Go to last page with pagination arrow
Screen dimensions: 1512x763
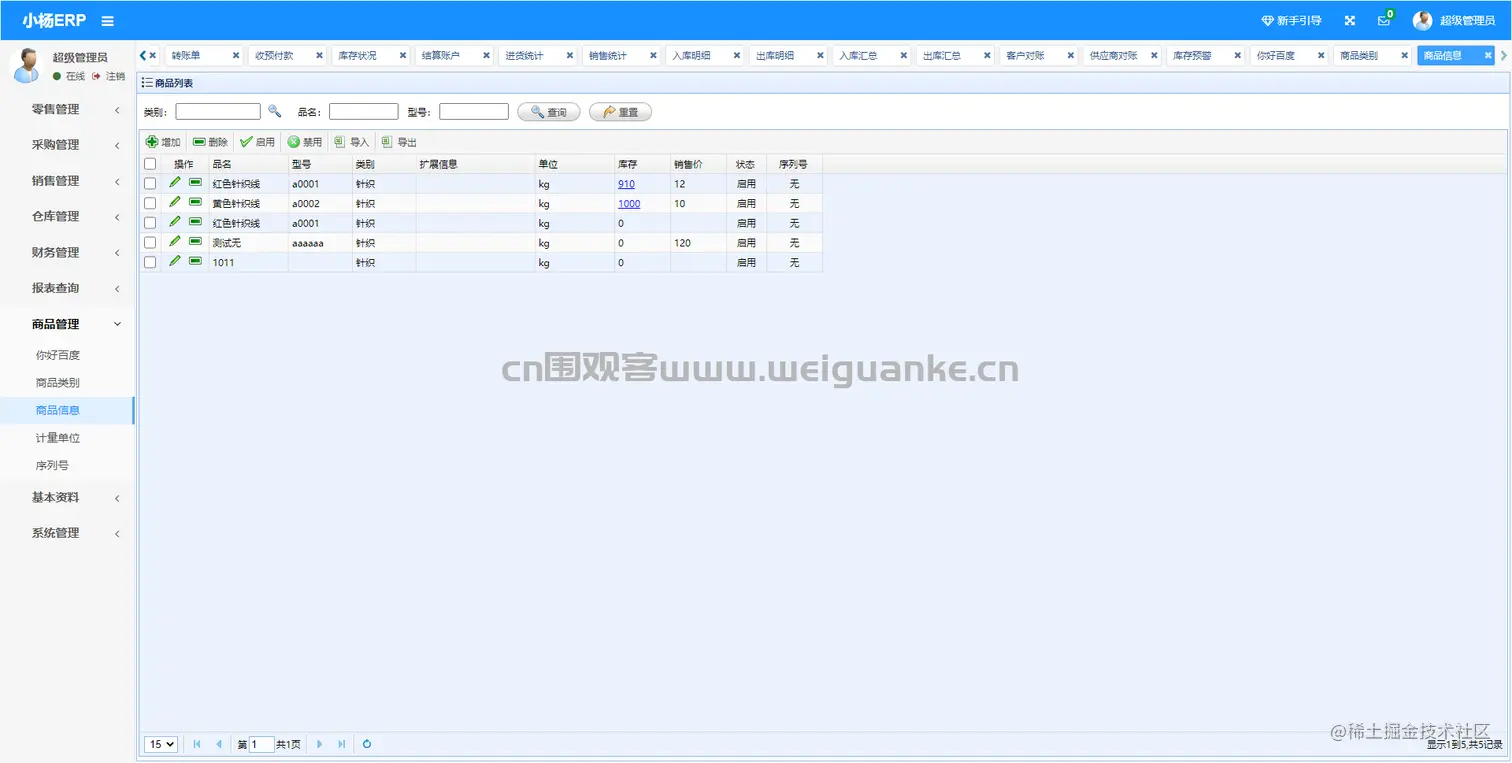[342, 744]
